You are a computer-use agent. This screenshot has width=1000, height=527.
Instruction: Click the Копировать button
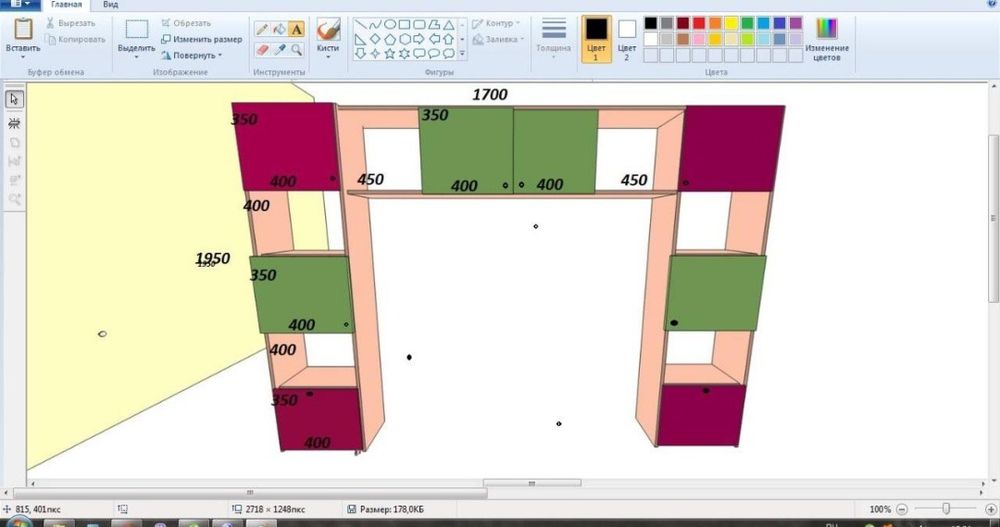75,40
